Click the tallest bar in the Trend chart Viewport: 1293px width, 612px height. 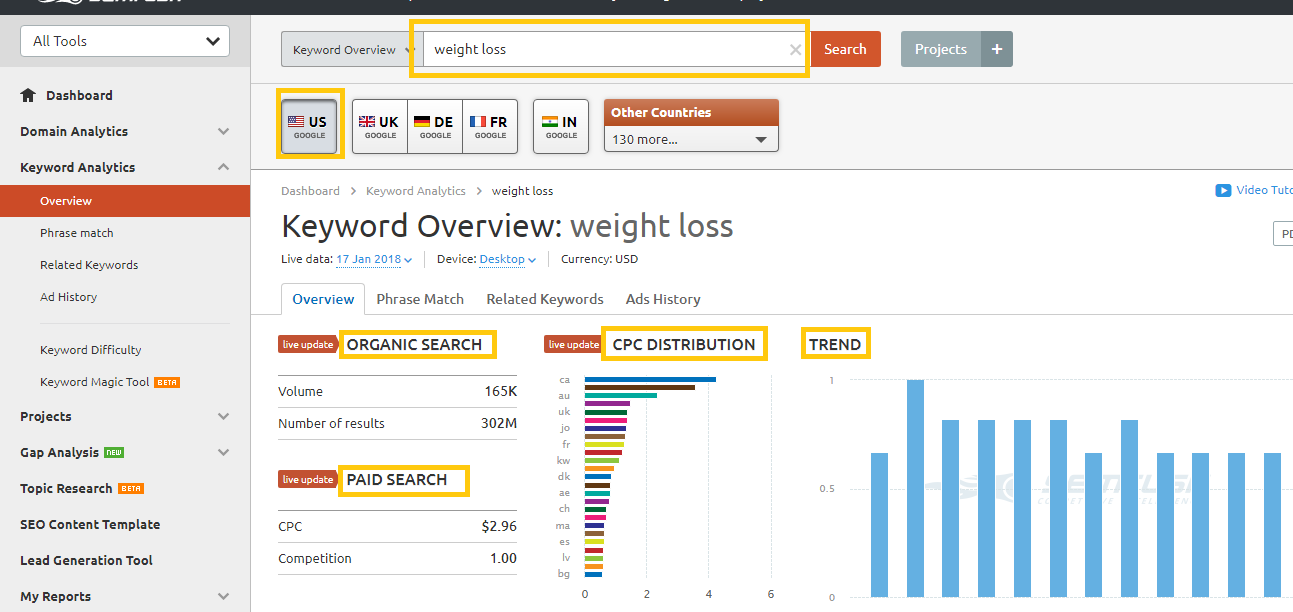915,489
